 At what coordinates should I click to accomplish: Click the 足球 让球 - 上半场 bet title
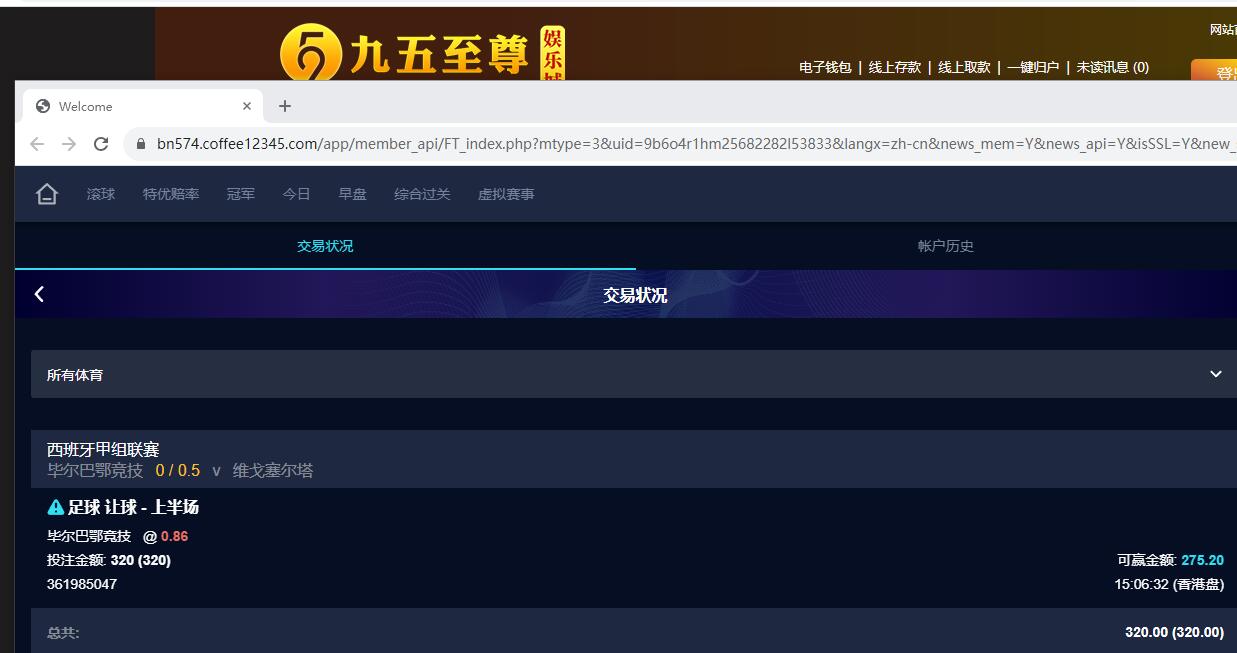134,507
